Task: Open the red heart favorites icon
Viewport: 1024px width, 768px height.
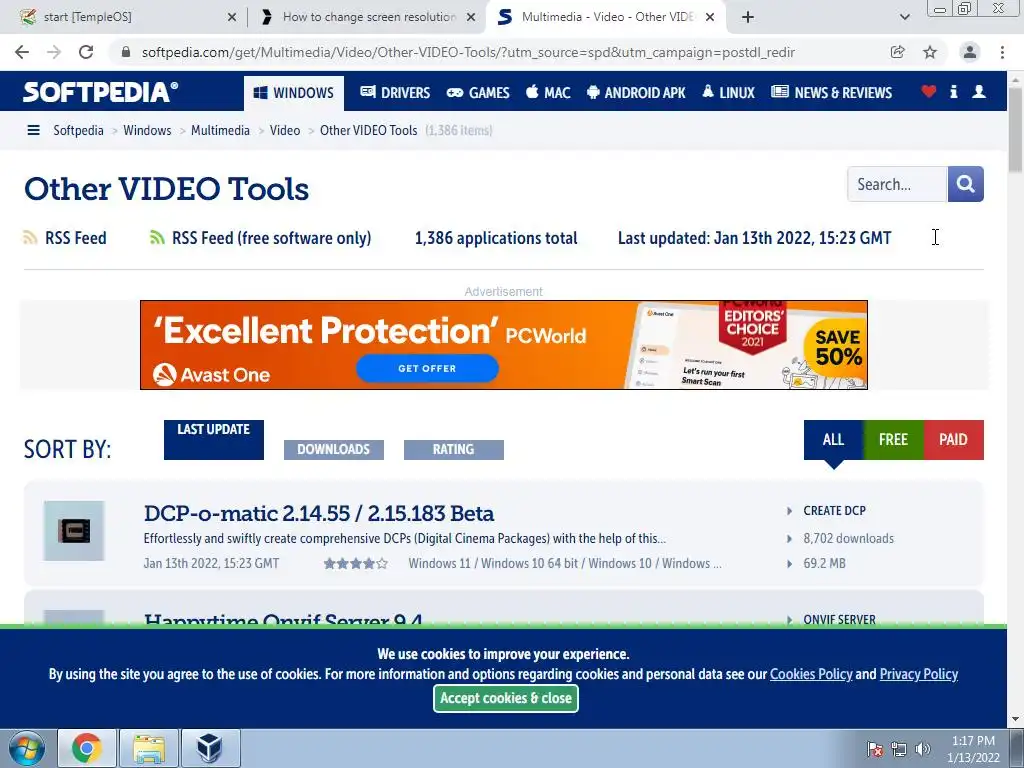Action: 928,91
